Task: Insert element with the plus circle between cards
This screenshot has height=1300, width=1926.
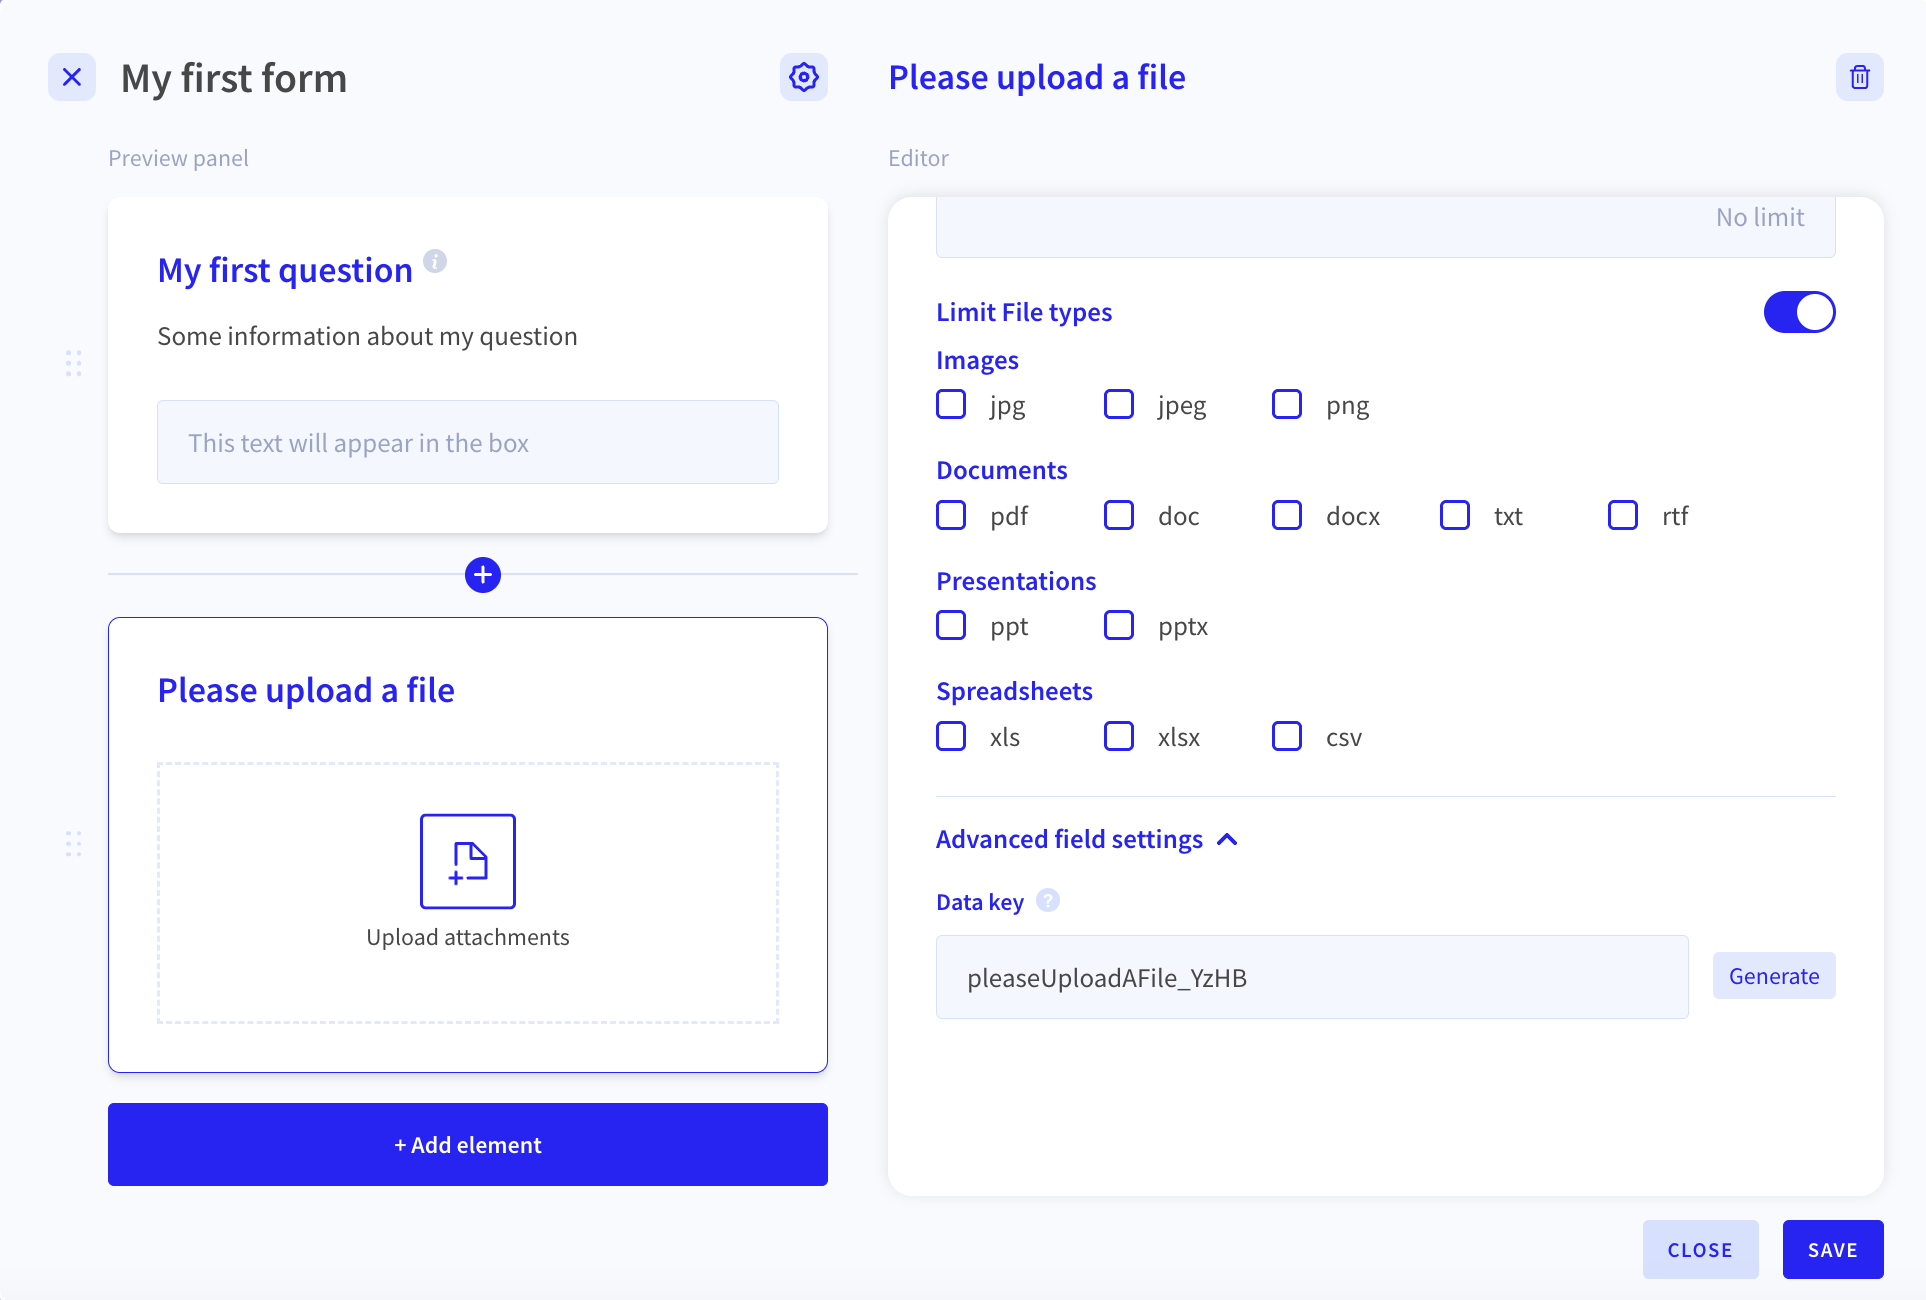Action: coord(483,575)
